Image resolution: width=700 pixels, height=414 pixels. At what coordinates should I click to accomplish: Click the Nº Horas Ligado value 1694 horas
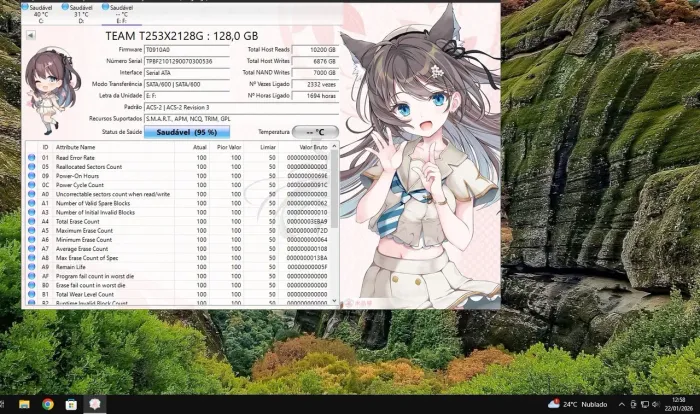[x=315, y=96]
